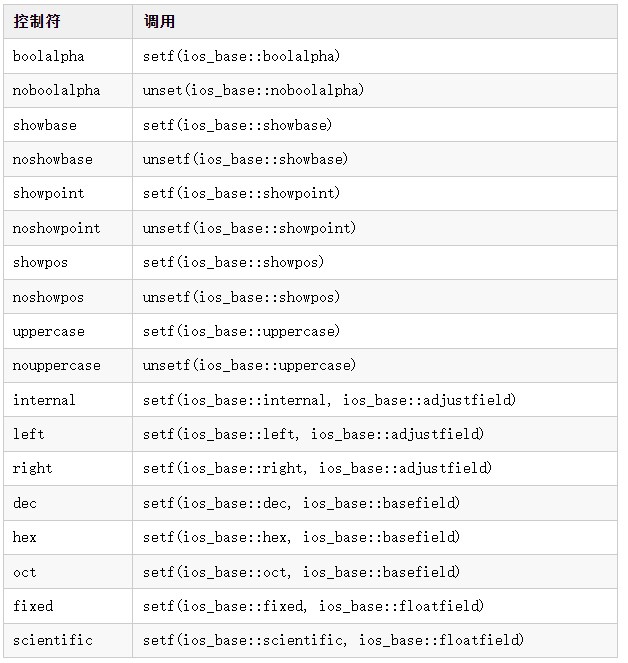Click the 调用 column header
This screenshot has height=663, width=628.
tap(159, 21)
